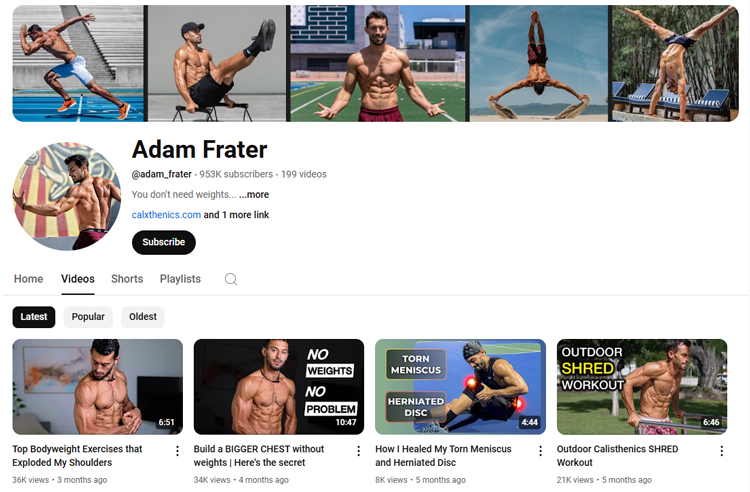750x492 pixels.
Task: Select the Oldest sort chip
Action: tap(143, 317)
